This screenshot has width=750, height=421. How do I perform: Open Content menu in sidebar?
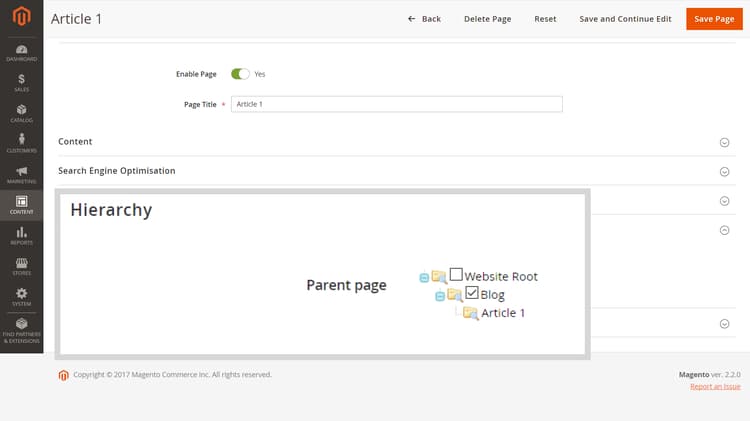[x=22, y=205]
